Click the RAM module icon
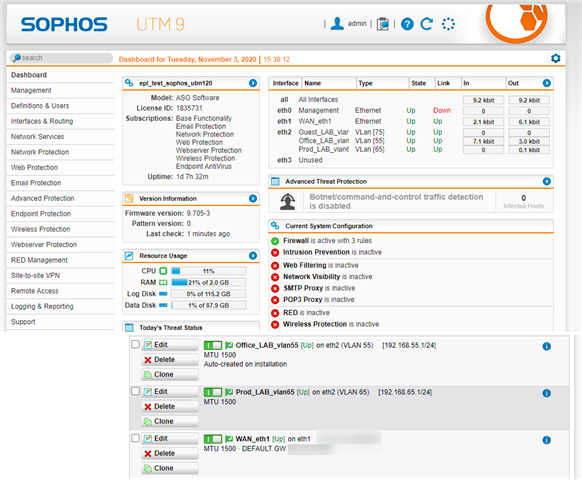 [x=163, y=283]
